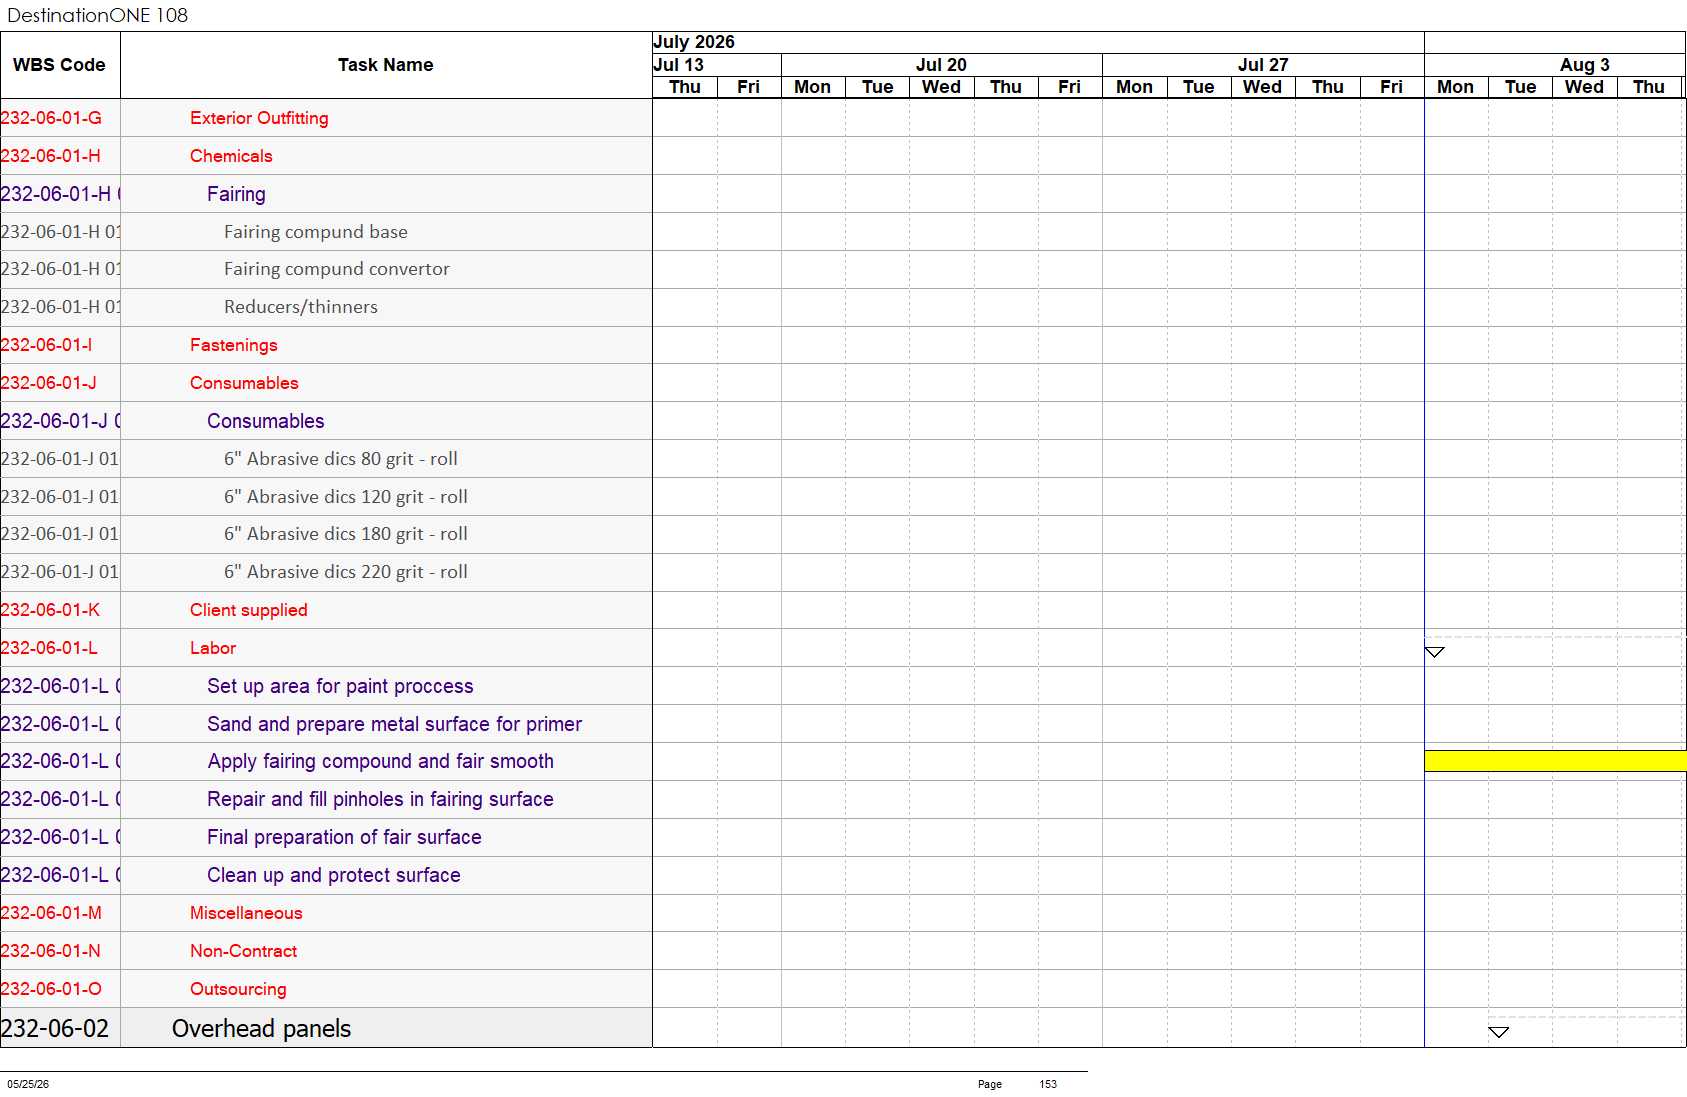Select the Labor task name
The width and height of the screenshot is (1687, 1097).
coord(213,648)
